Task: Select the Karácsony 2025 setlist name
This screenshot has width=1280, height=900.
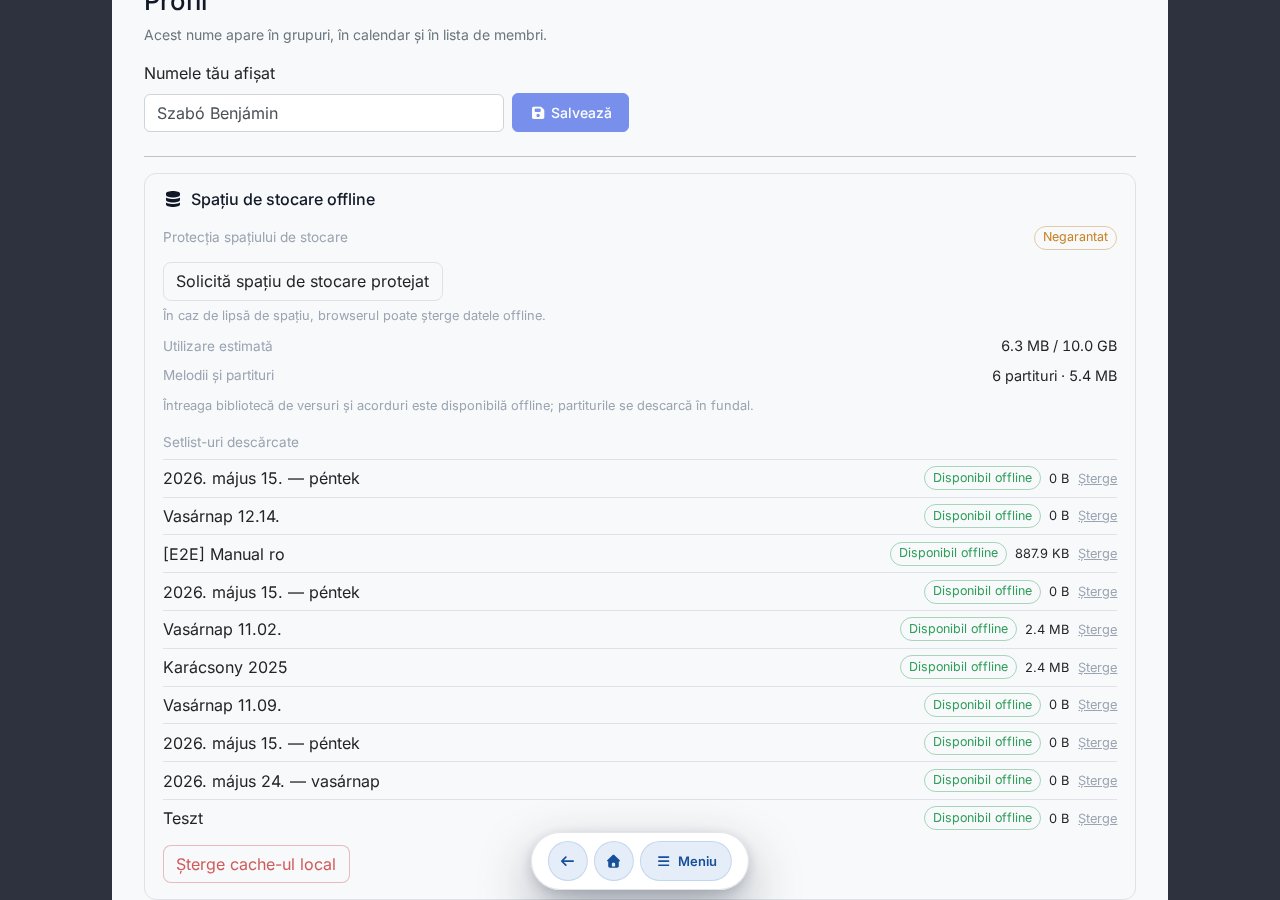Action: click(x=225, y=667)
